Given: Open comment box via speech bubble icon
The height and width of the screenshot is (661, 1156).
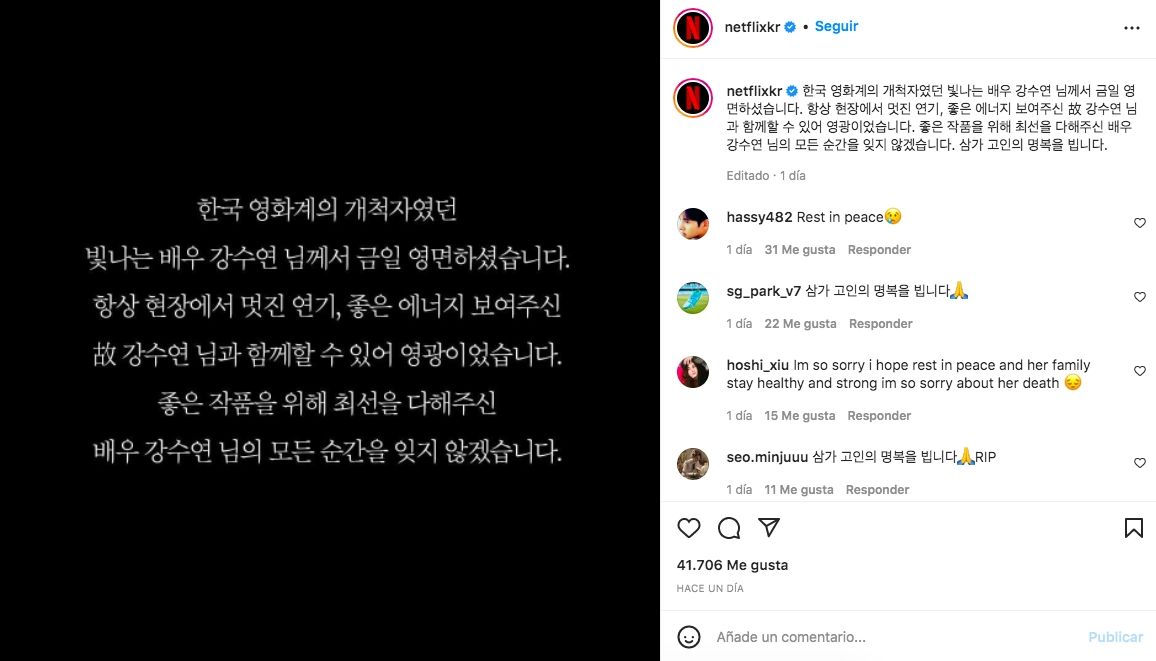Looking at the screenshot, I should click(x=729, y=528).
